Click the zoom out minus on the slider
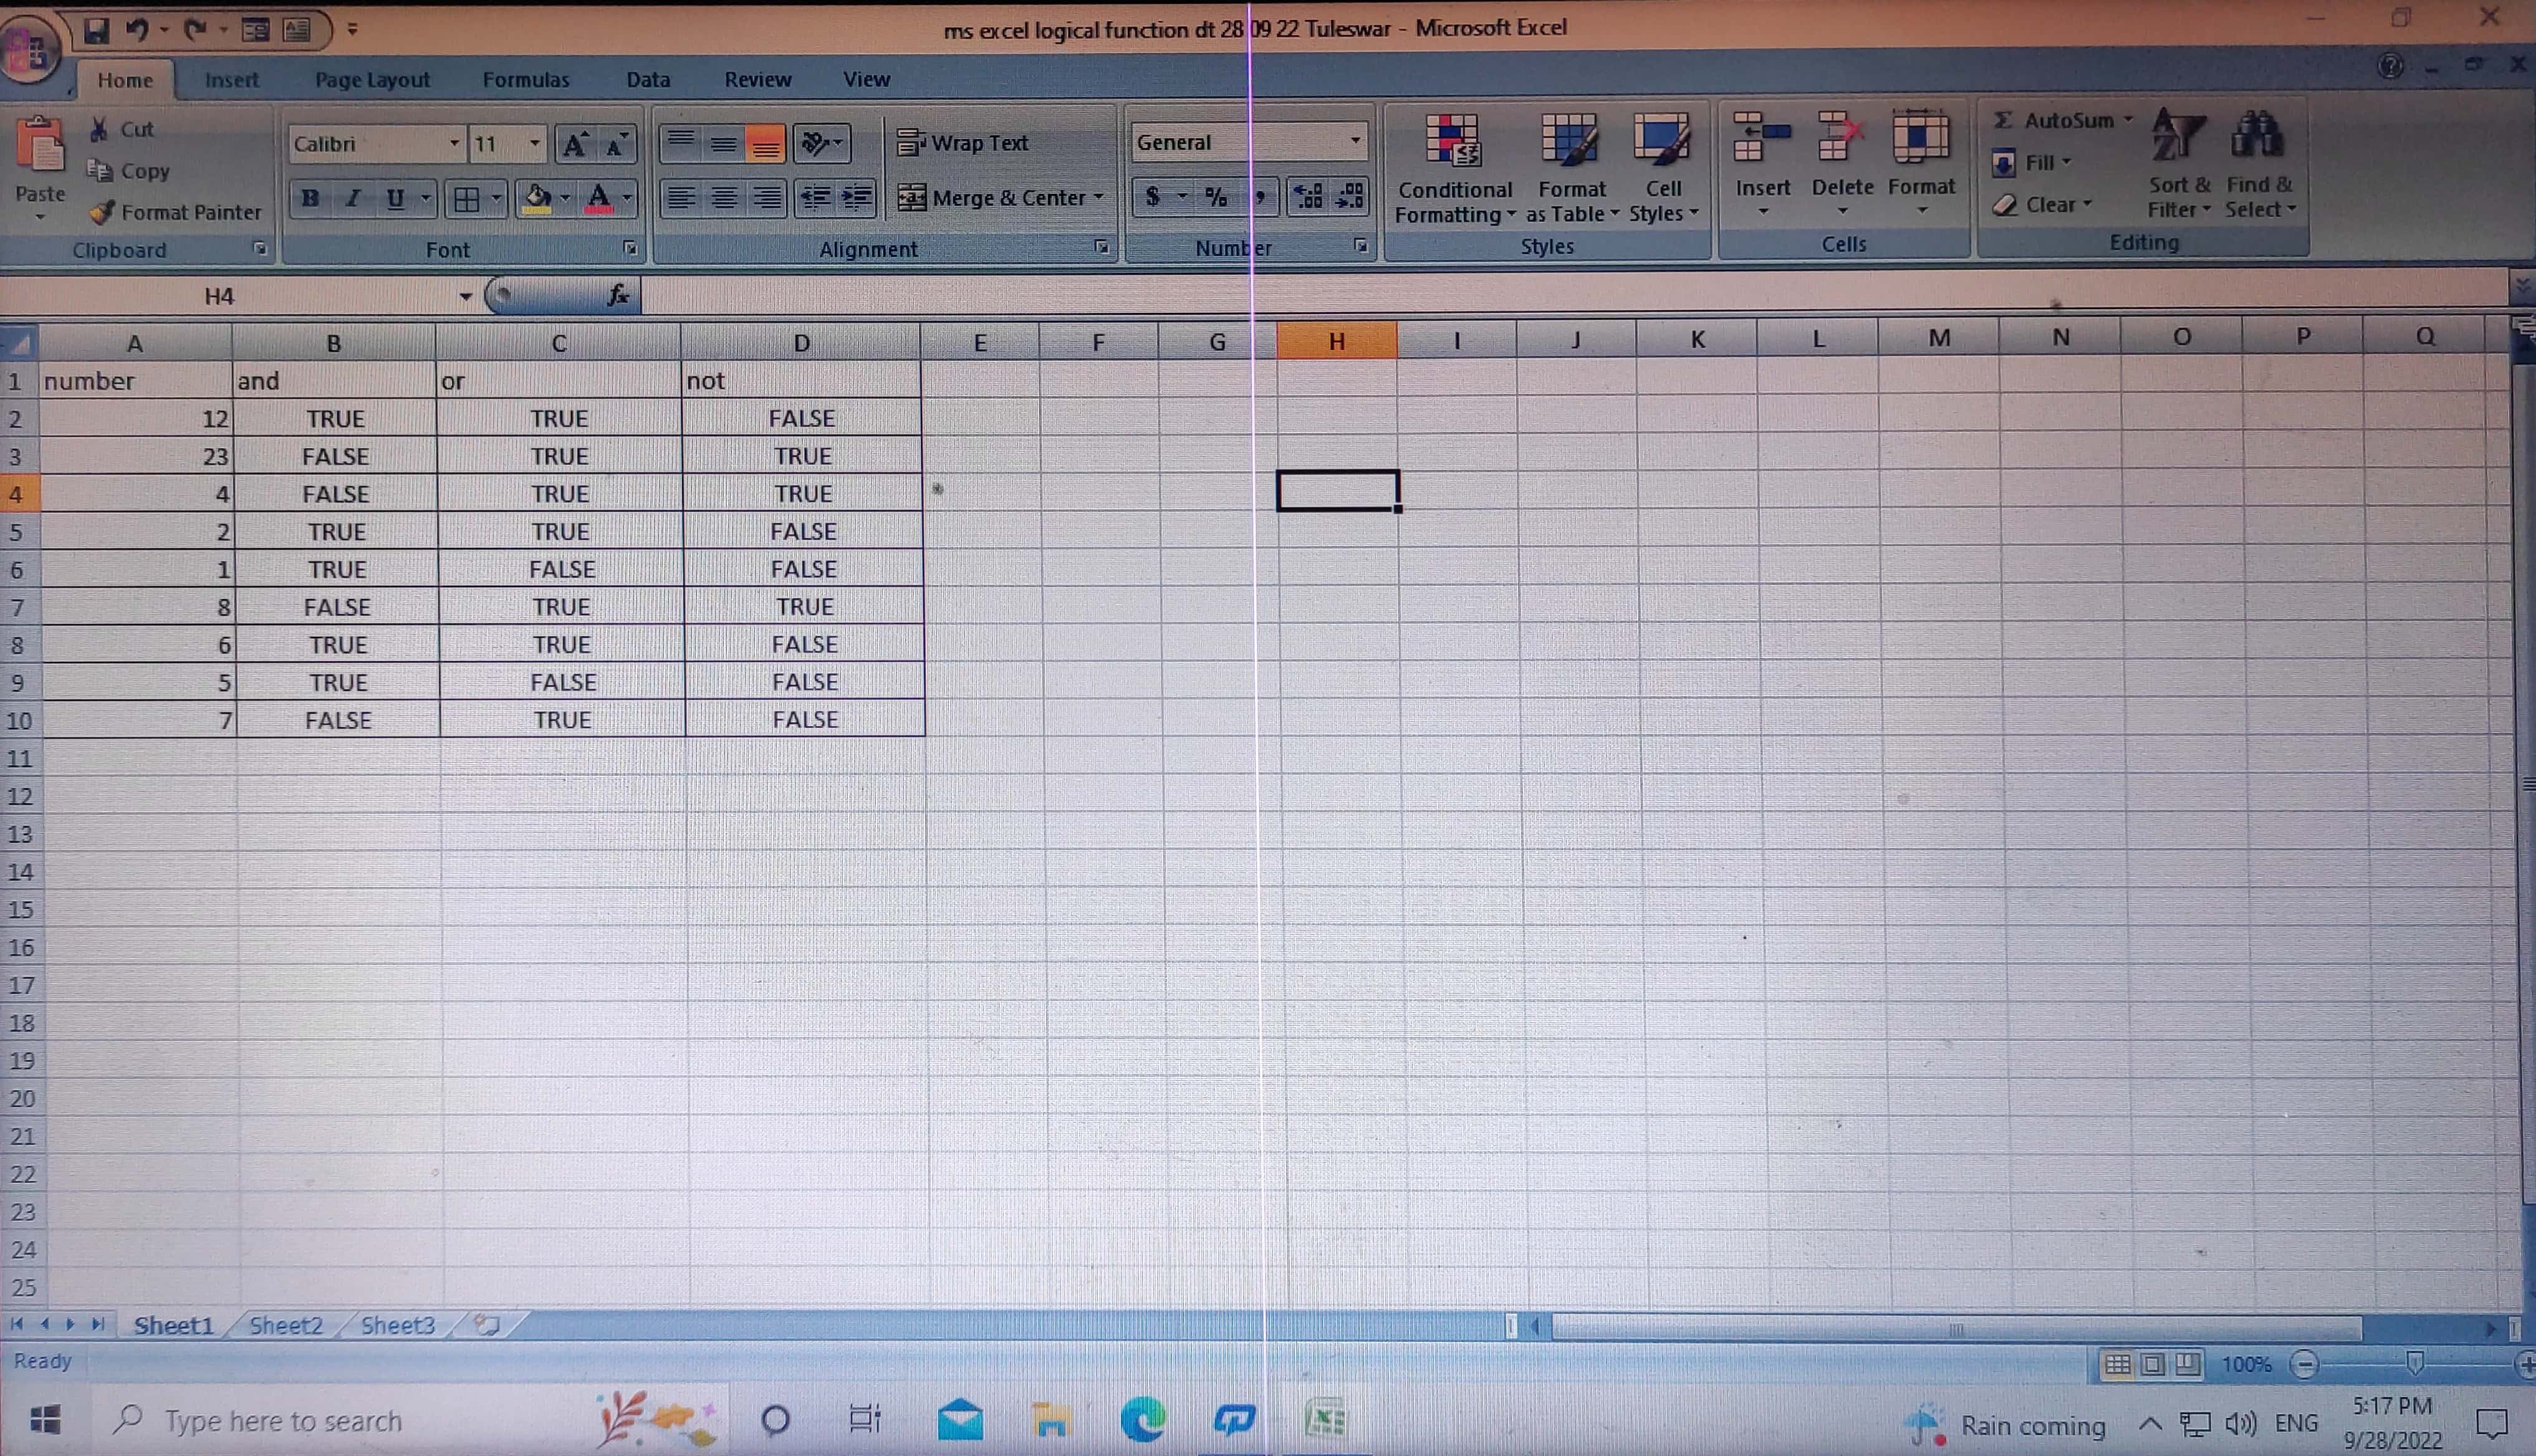This screenshot has height=1456, width=2536. point(2304,1364)
